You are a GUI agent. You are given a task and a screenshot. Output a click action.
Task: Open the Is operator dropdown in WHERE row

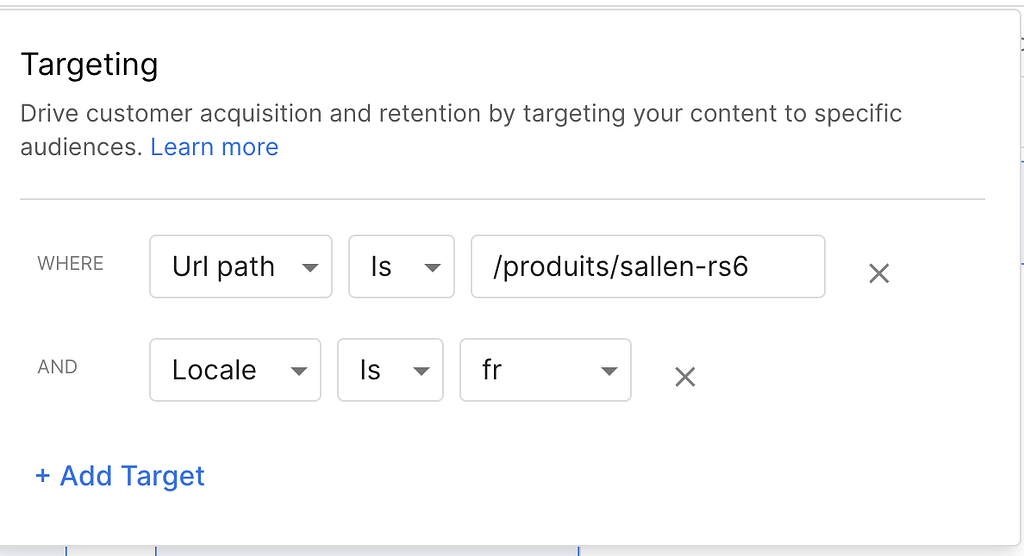tap(402, 267)
